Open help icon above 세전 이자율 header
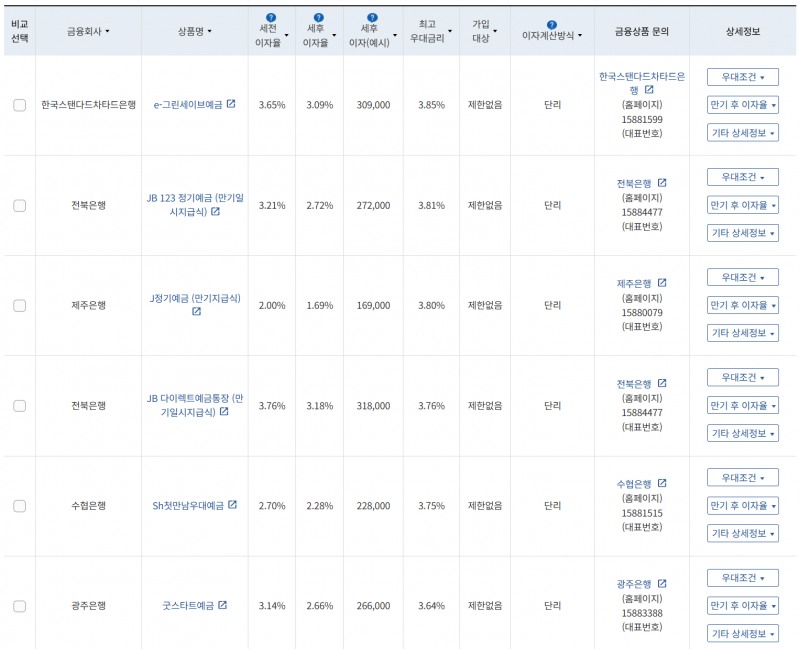 click(271, 18)
